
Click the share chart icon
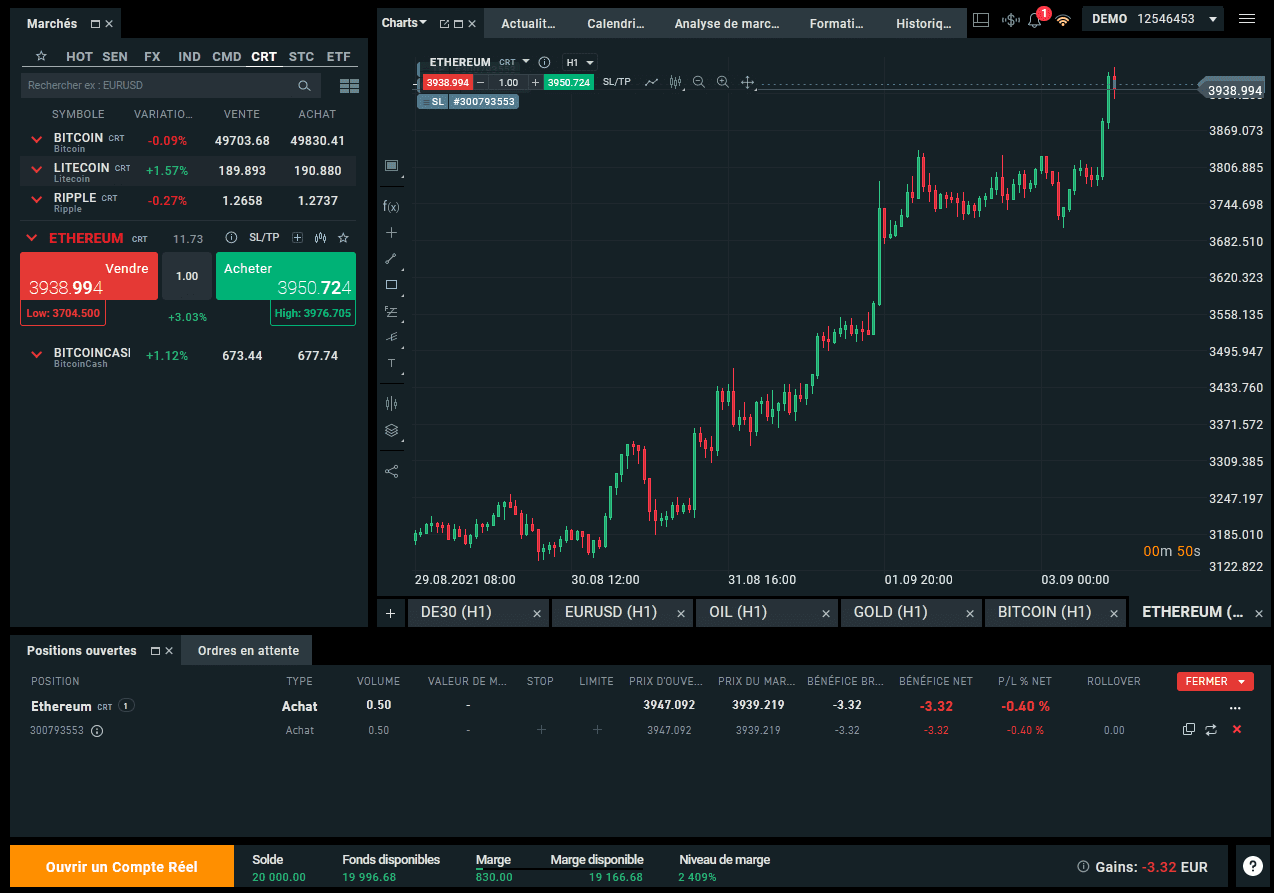click(x=391, y=471)
